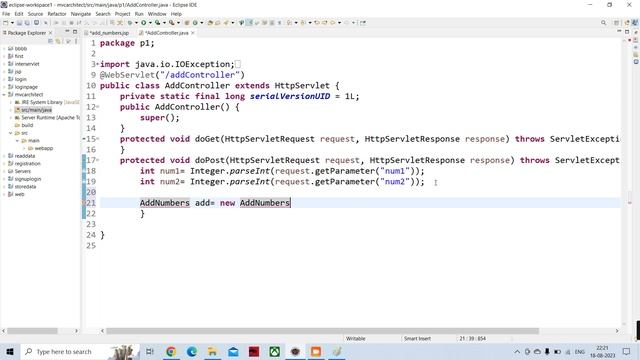Viewport: 640px width, 360px height.
Task: Open the Navigate menu
Action: pyautogui.click(x=81, y=14)
